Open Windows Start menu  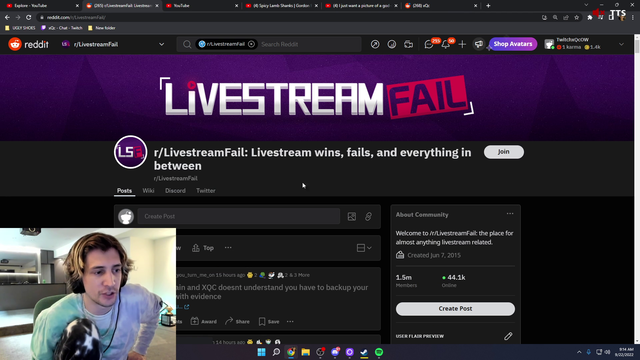click(261, 352)
